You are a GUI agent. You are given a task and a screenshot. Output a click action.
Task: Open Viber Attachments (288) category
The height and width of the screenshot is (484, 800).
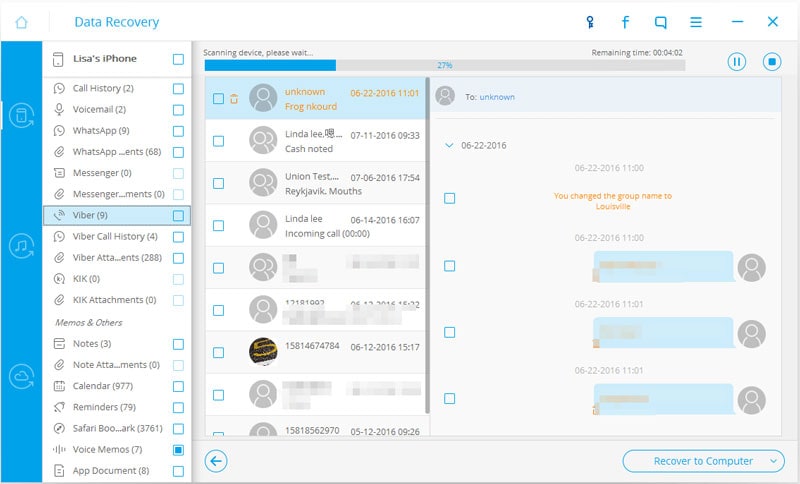pyautogui.click(x=117, y=258)
